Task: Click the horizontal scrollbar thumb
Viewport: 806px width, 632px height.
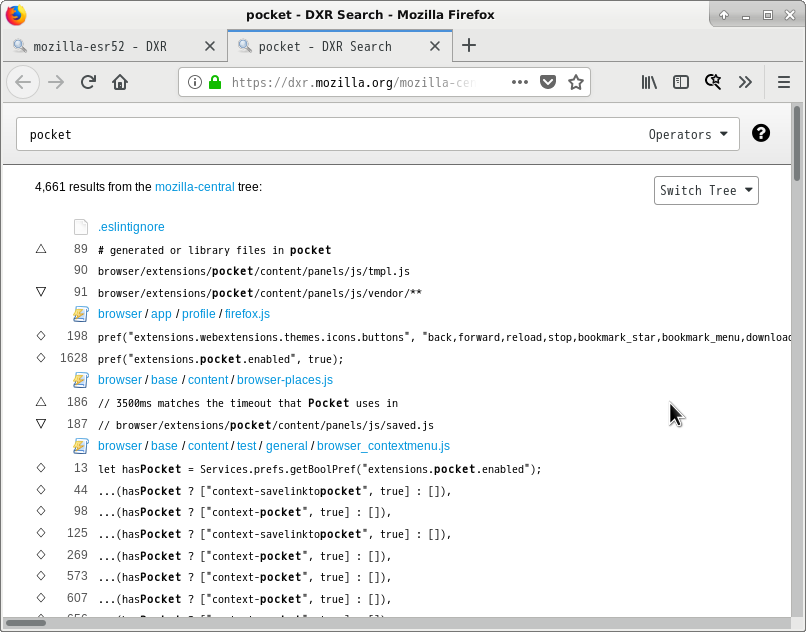Action: (x=26, y=623)
